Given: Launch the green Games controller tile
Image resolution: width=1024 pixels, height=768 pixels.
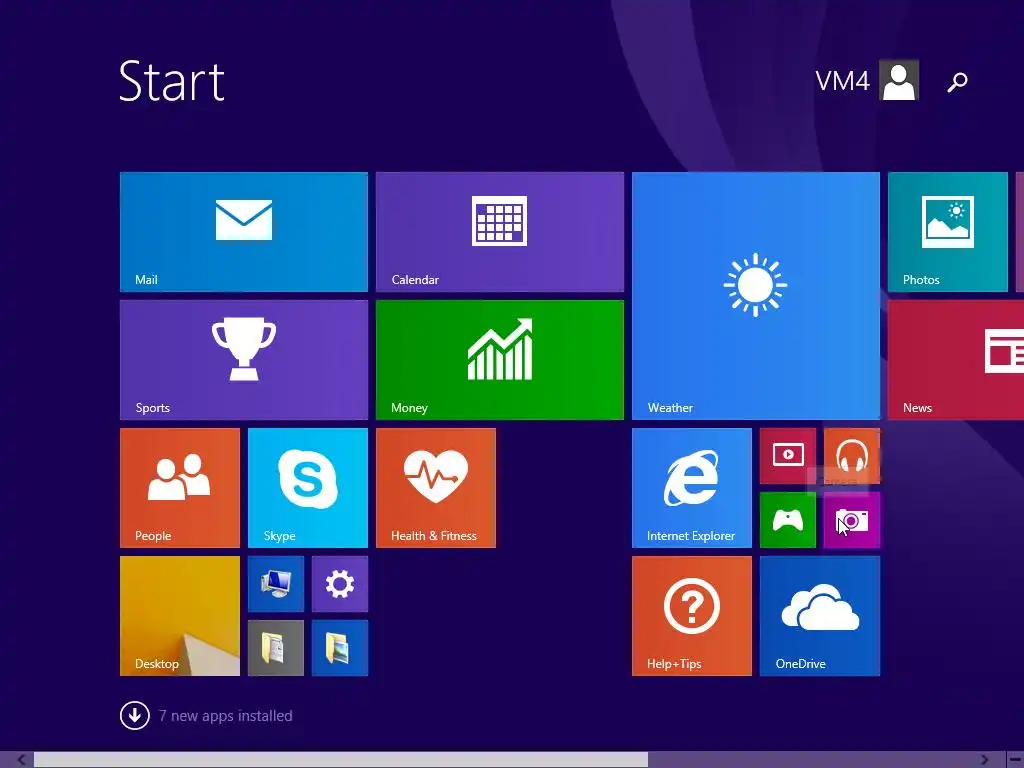Looking at the screenshot, I should pos(788,520).
